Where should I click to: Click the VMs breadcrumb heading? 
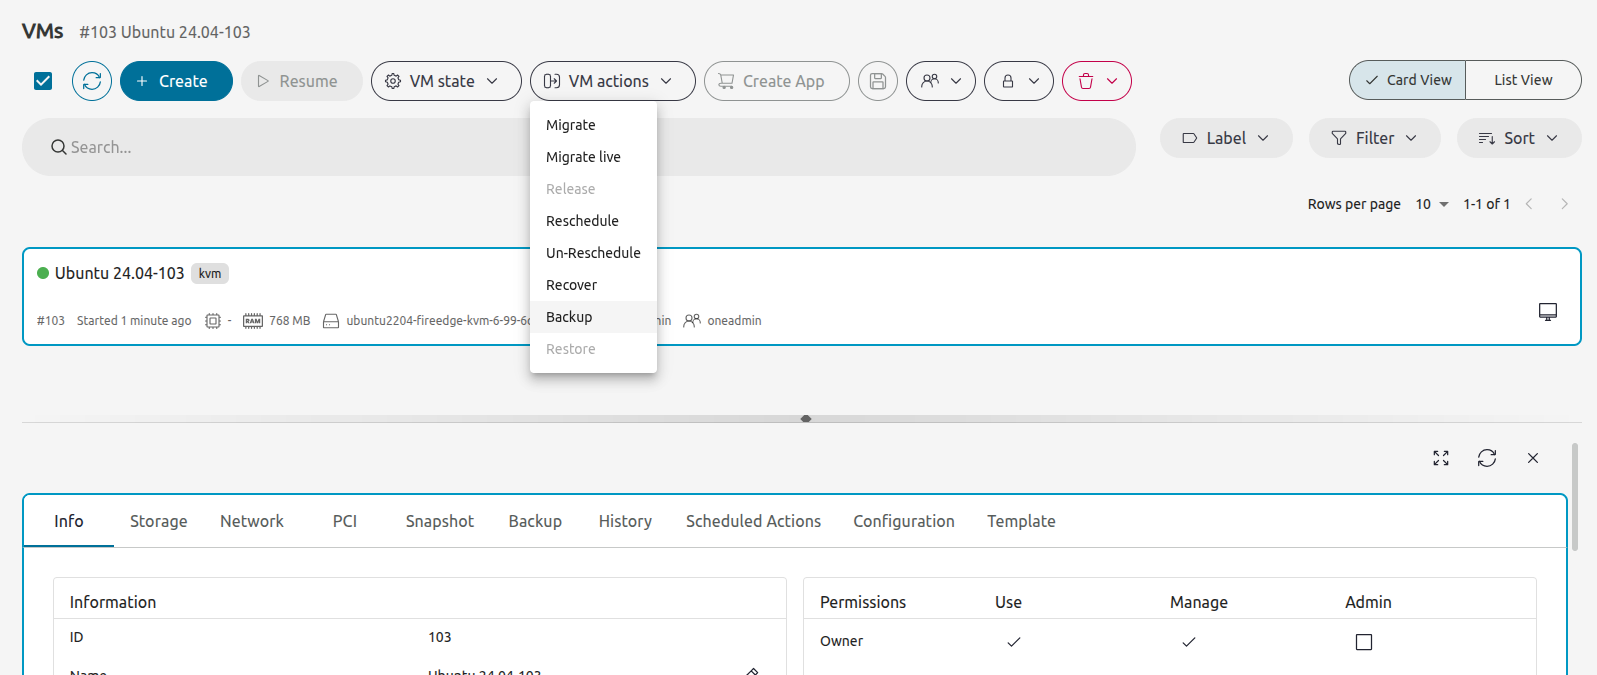tap(43, 31)
